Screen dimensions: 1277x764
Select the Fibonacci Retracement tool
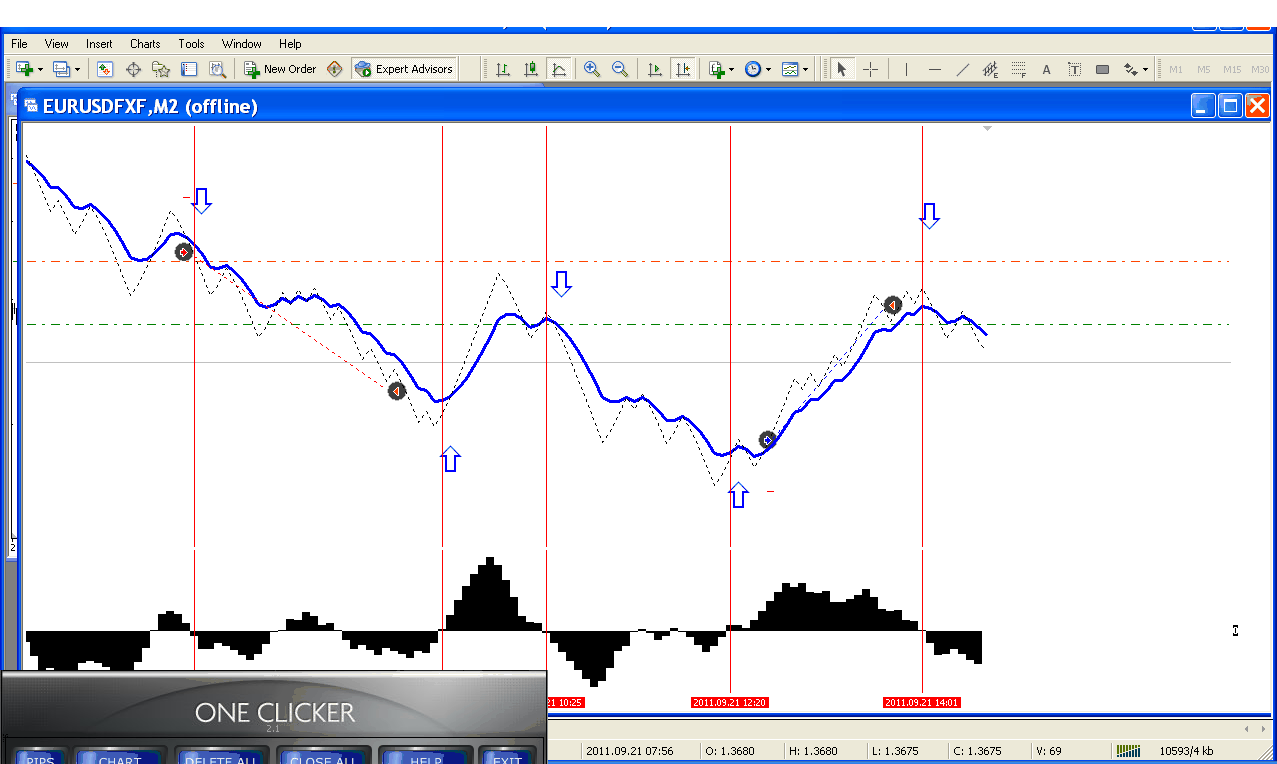point(1019,69)
